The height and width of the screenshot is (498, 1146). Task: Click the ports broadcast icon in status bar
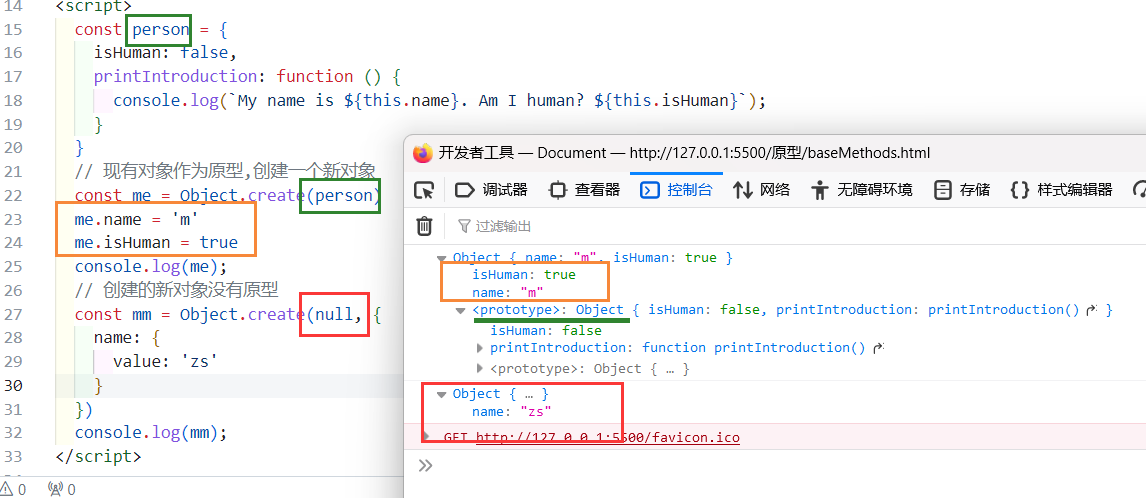(x=55, y=488)
